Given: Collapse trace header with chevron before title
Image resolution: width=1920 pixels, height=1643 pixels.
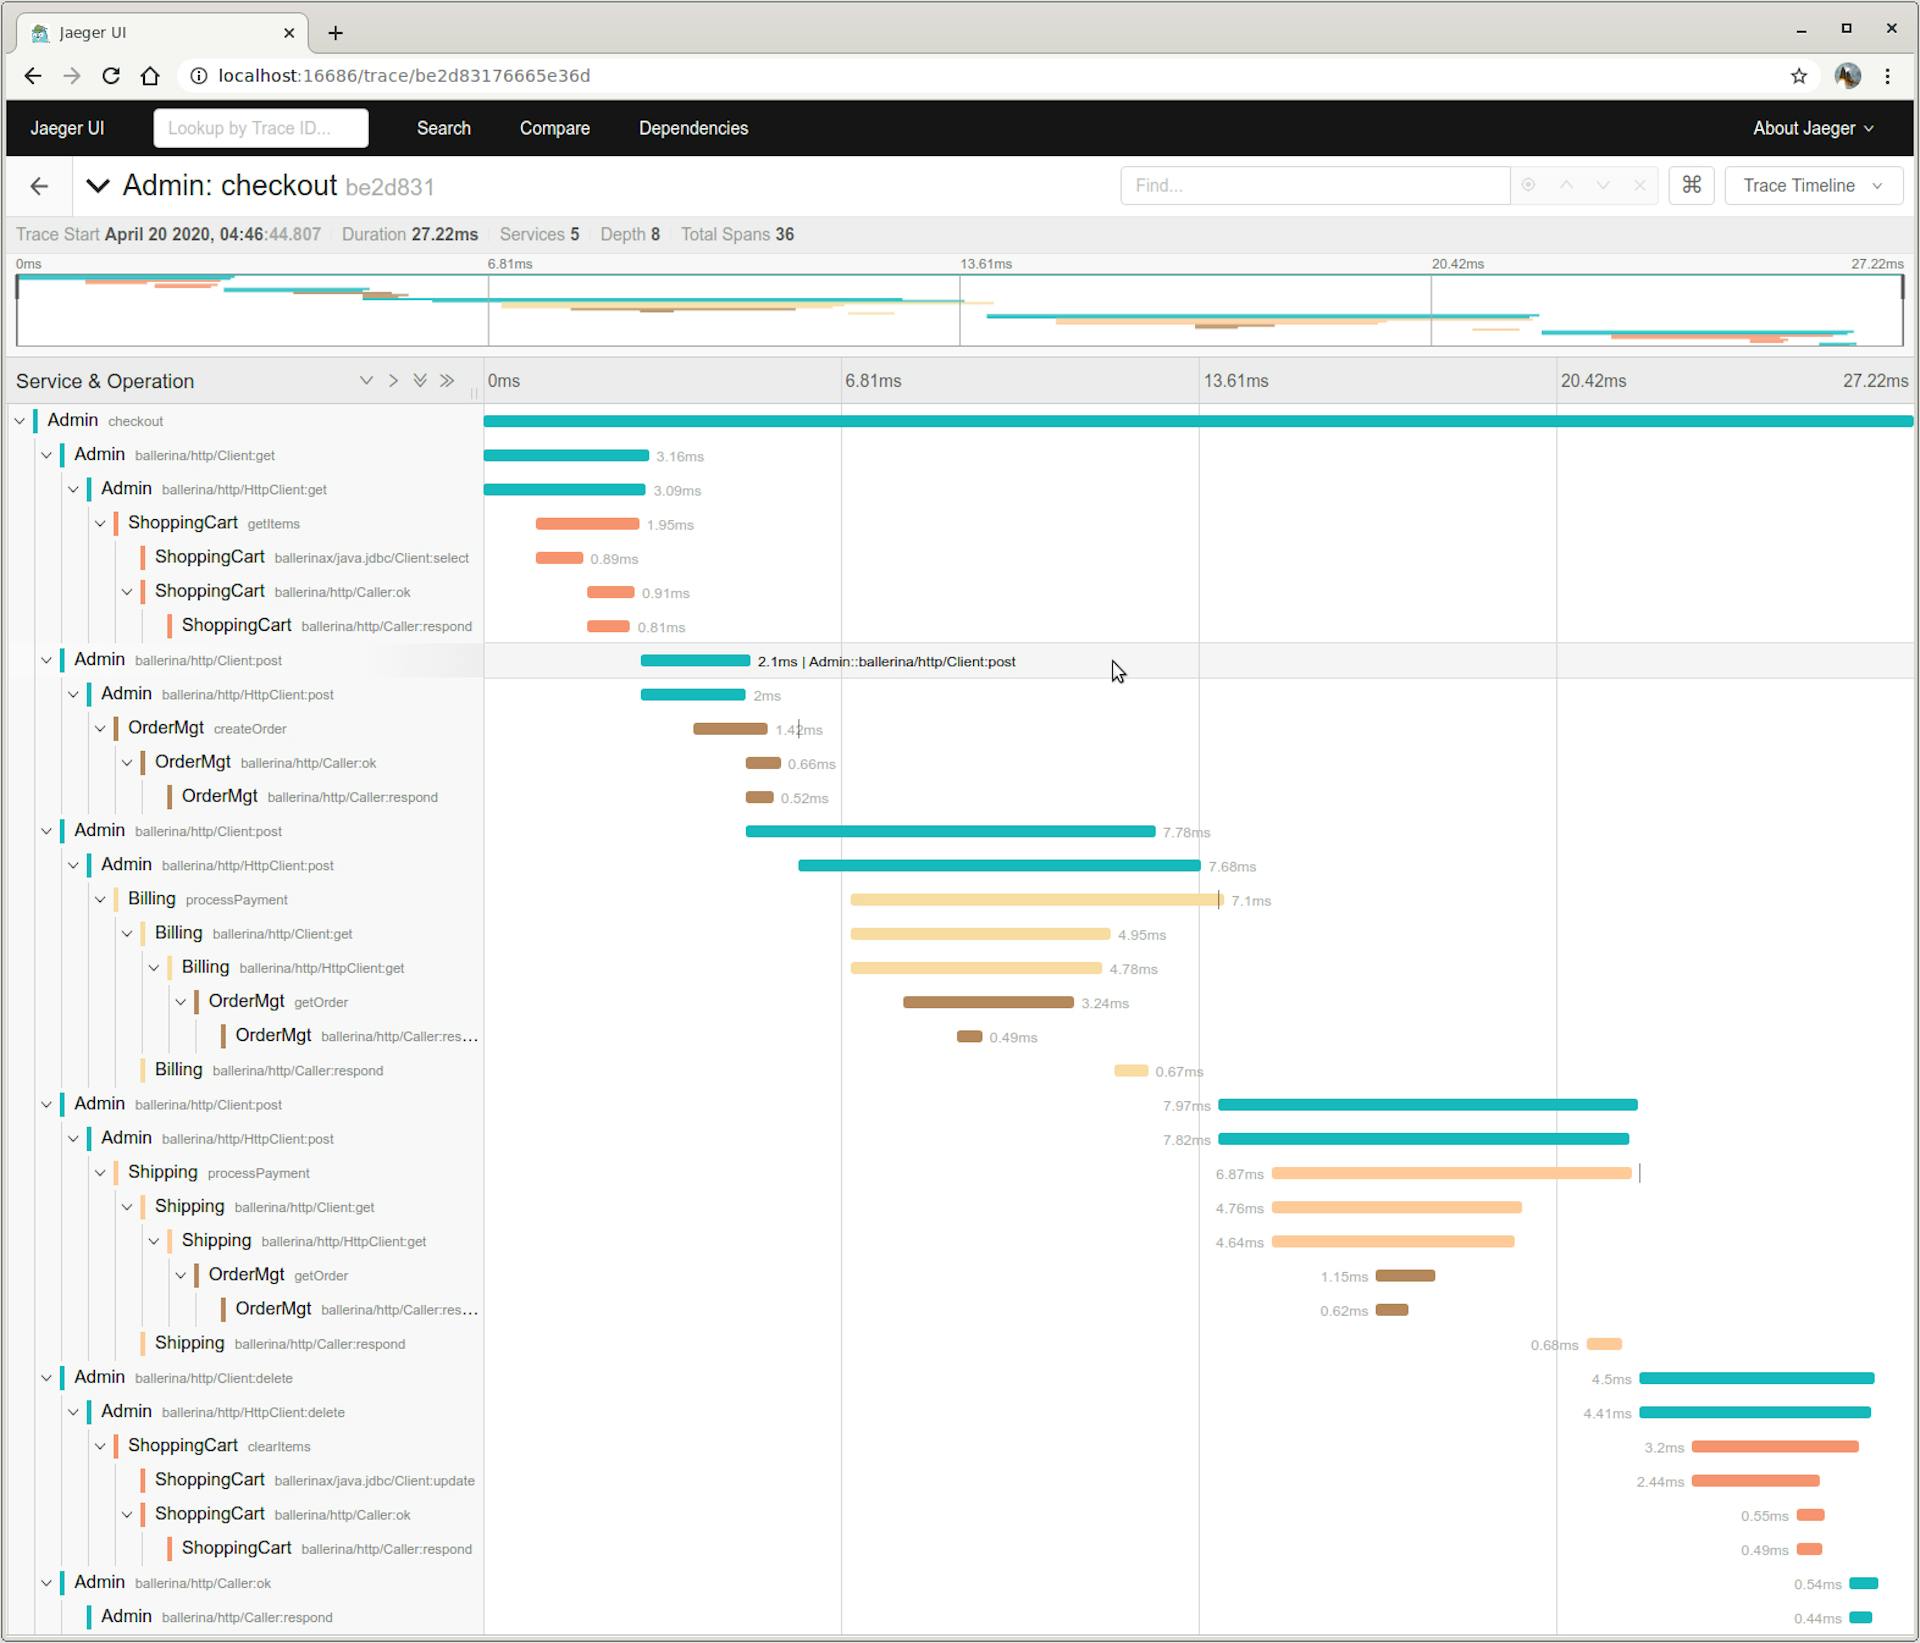Looking at the screenshot, I should pos(97,186).
